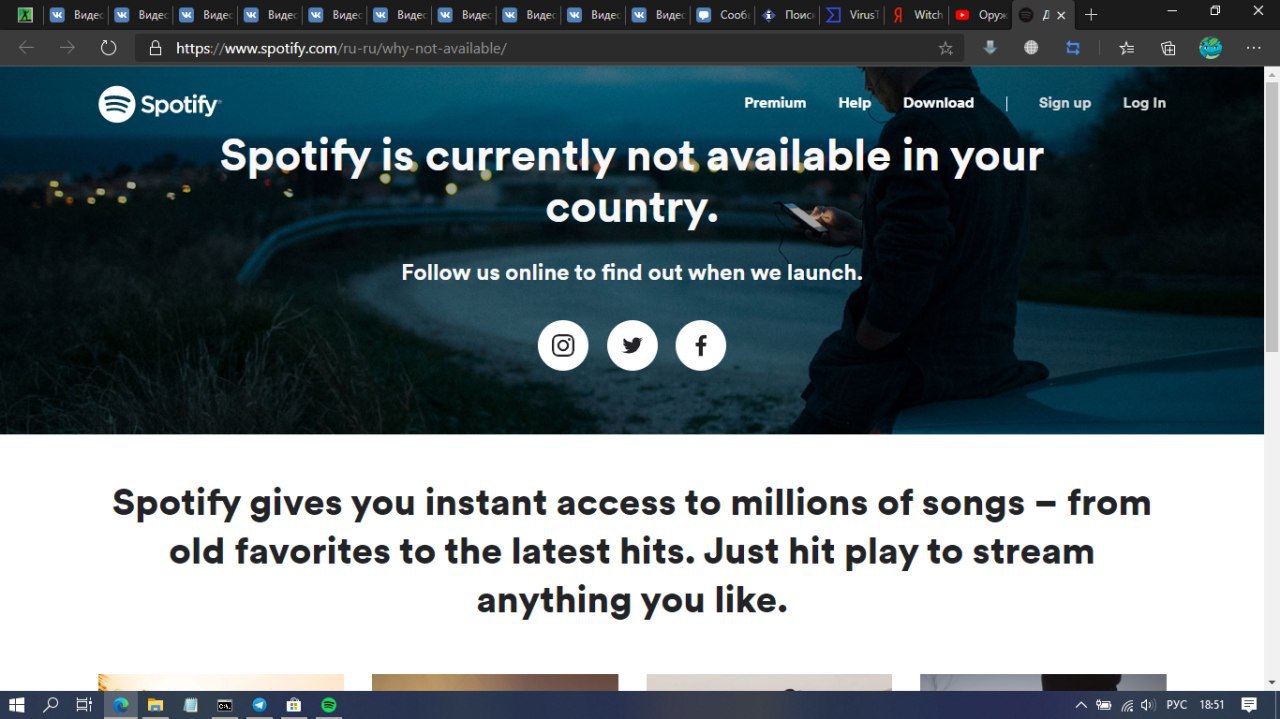Open browser Collections icon in toolbar
The image size is (1280, 719).
click(1168, 48)
